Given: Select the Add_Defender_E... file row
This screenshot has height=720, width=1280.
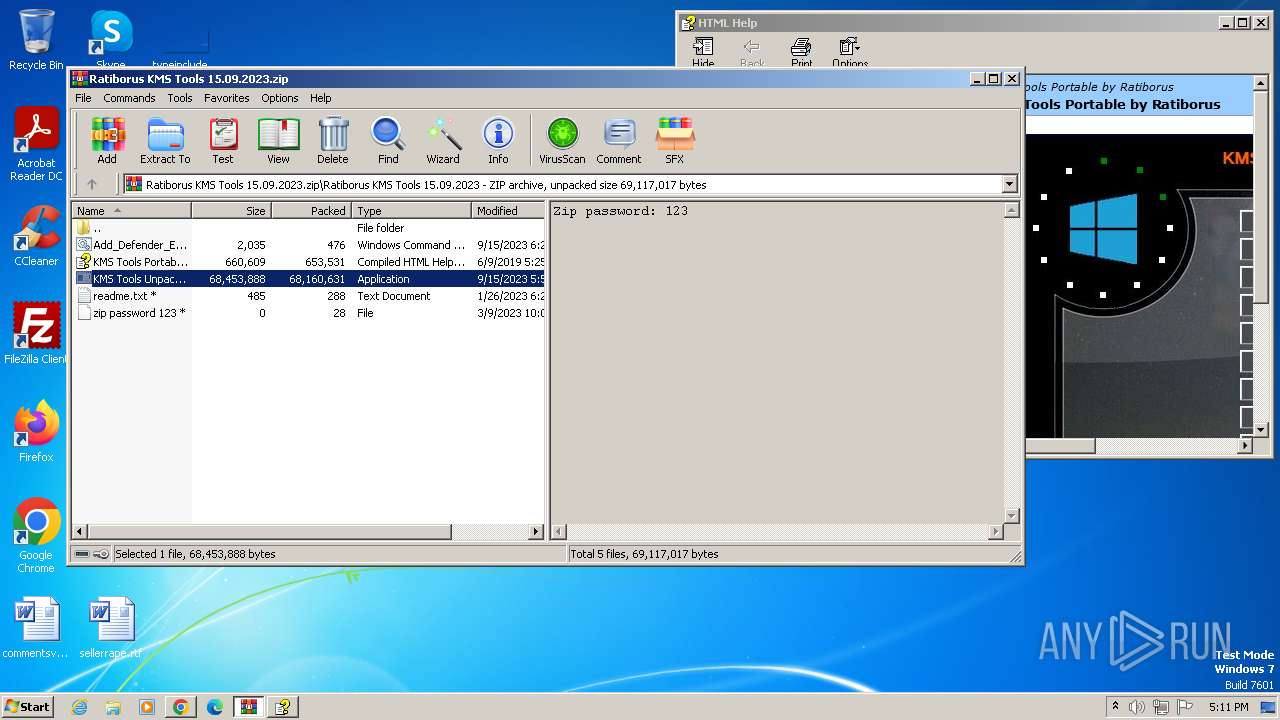Looking at the screenshot, I should click(x=310, y=245).
